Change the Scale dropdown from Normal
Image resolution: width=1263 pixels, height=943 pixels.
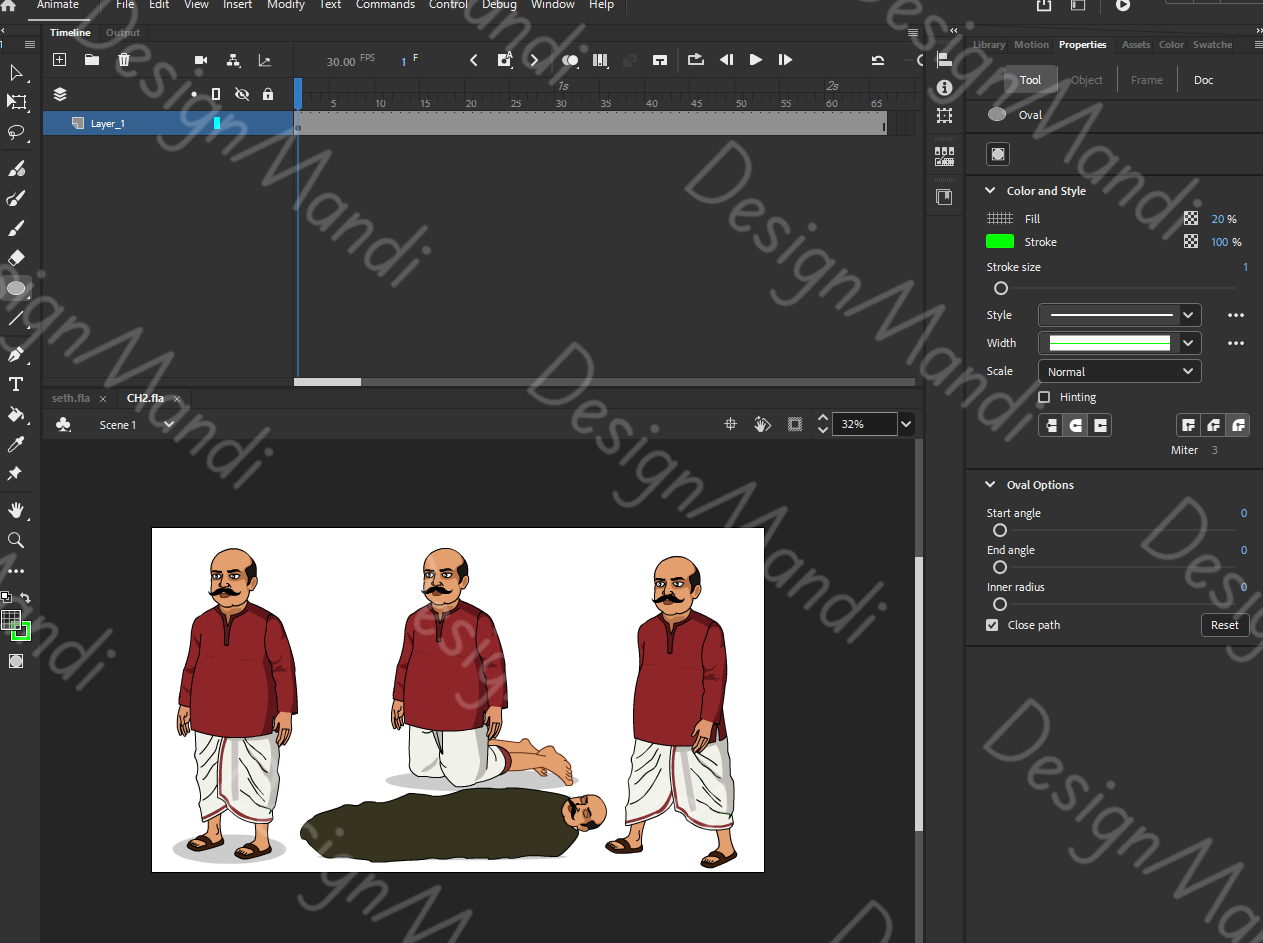[1119, 371]
